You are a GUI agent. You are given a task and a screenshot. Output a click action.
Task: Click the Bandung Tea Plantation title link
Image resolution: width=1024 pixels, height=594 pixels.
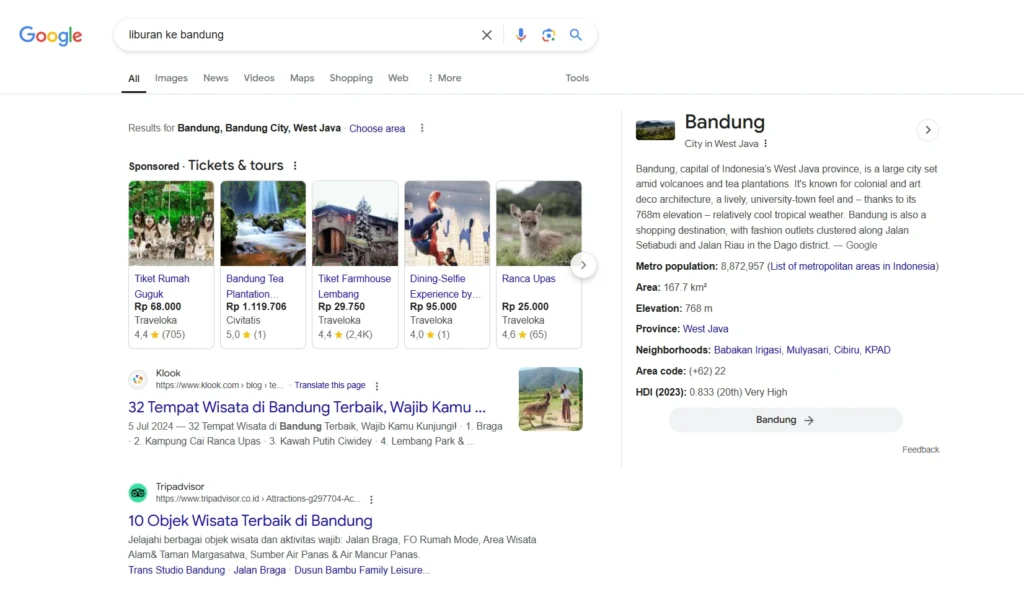tap(255, 286)
